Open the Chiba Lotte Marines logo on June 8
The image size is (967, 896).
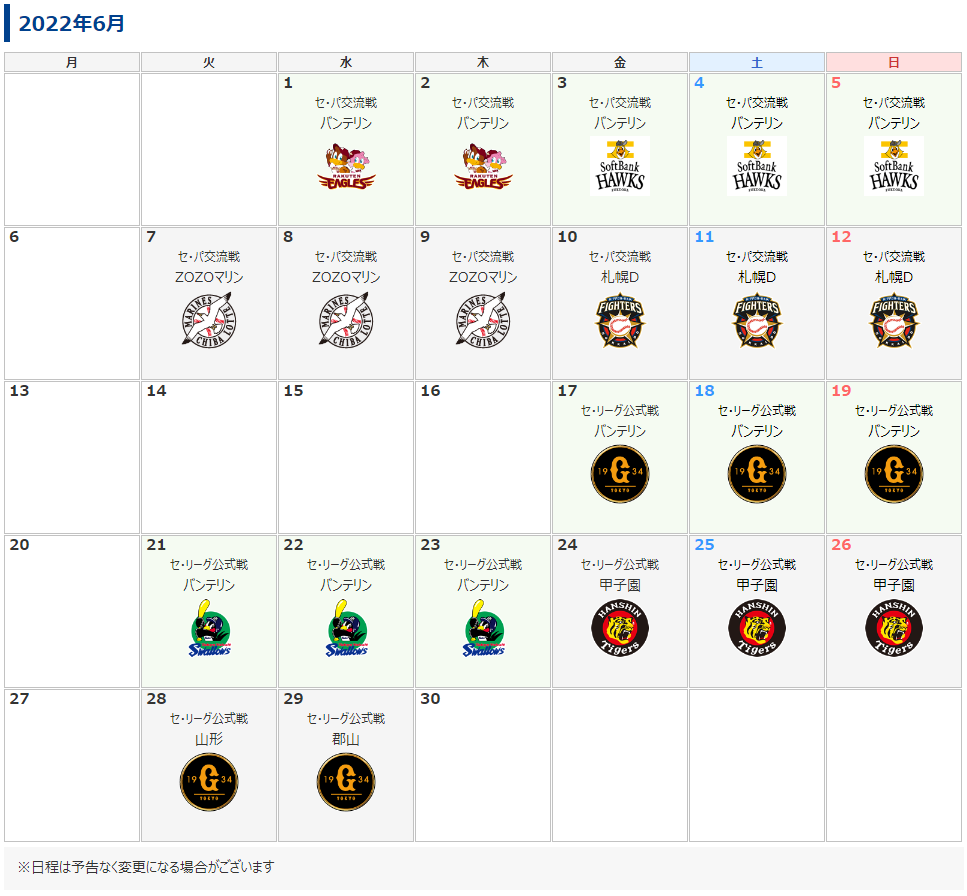pos(346,320)
